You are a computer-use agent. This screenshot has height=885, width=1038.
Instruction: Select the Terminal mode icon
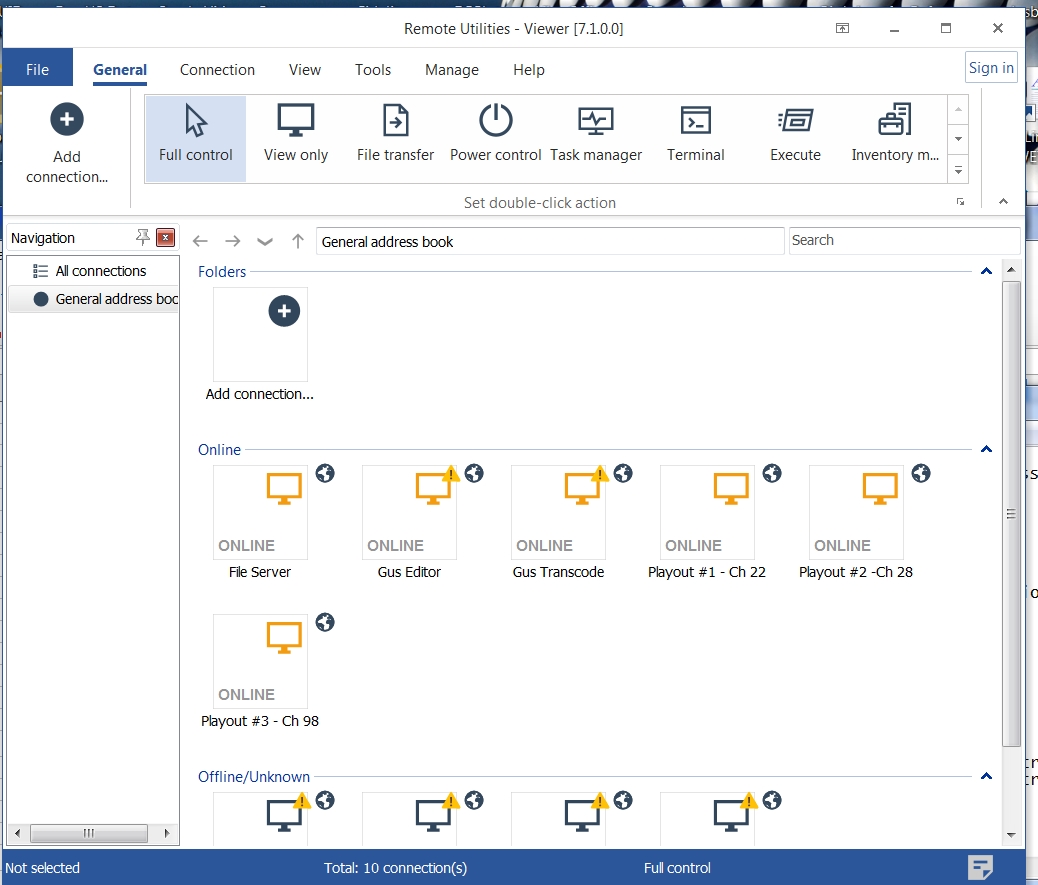pyautogui.click(x=695, y=122)
